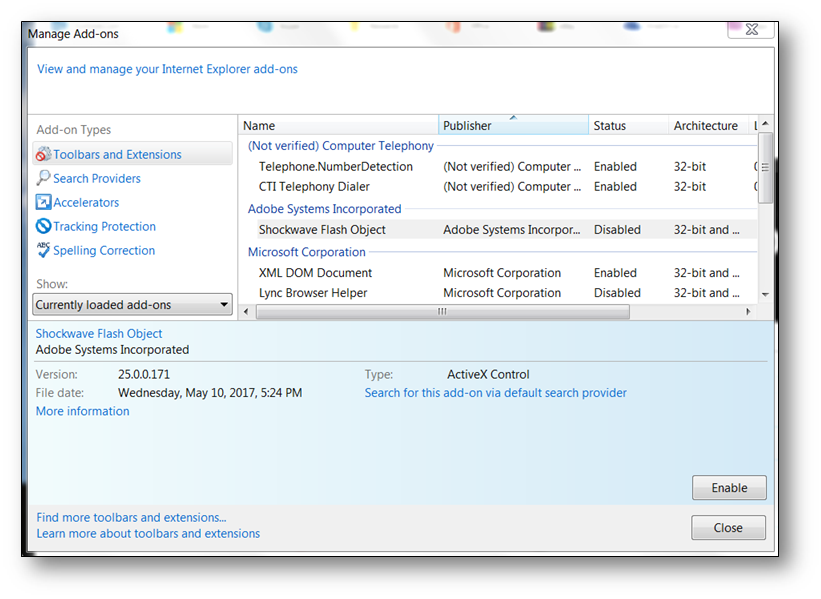Click the Search Providers magnifier icon
This screenshot has height=599, width=821.
click(x=43, y=178)
